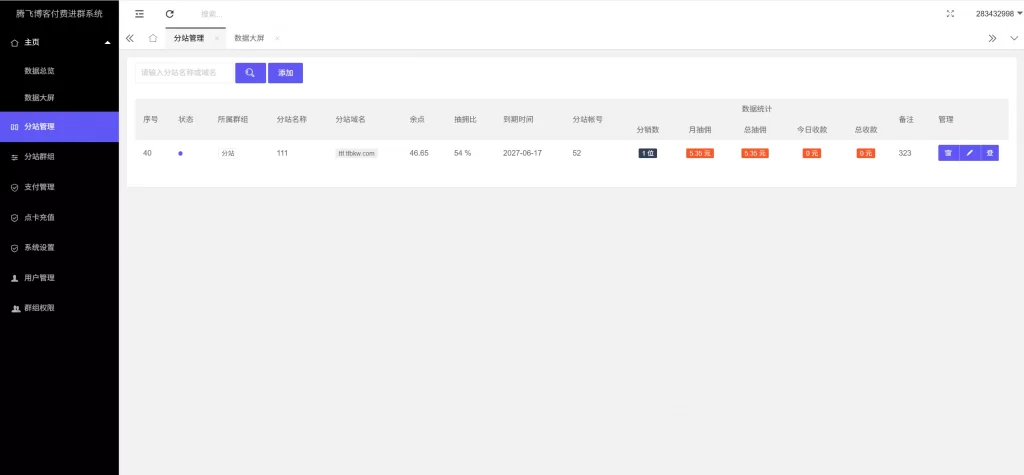Image resolution: width=1024 pixels, height=475 pixels.
Task: Enter fullscreen using the expand icon
Action: point(949,14)
